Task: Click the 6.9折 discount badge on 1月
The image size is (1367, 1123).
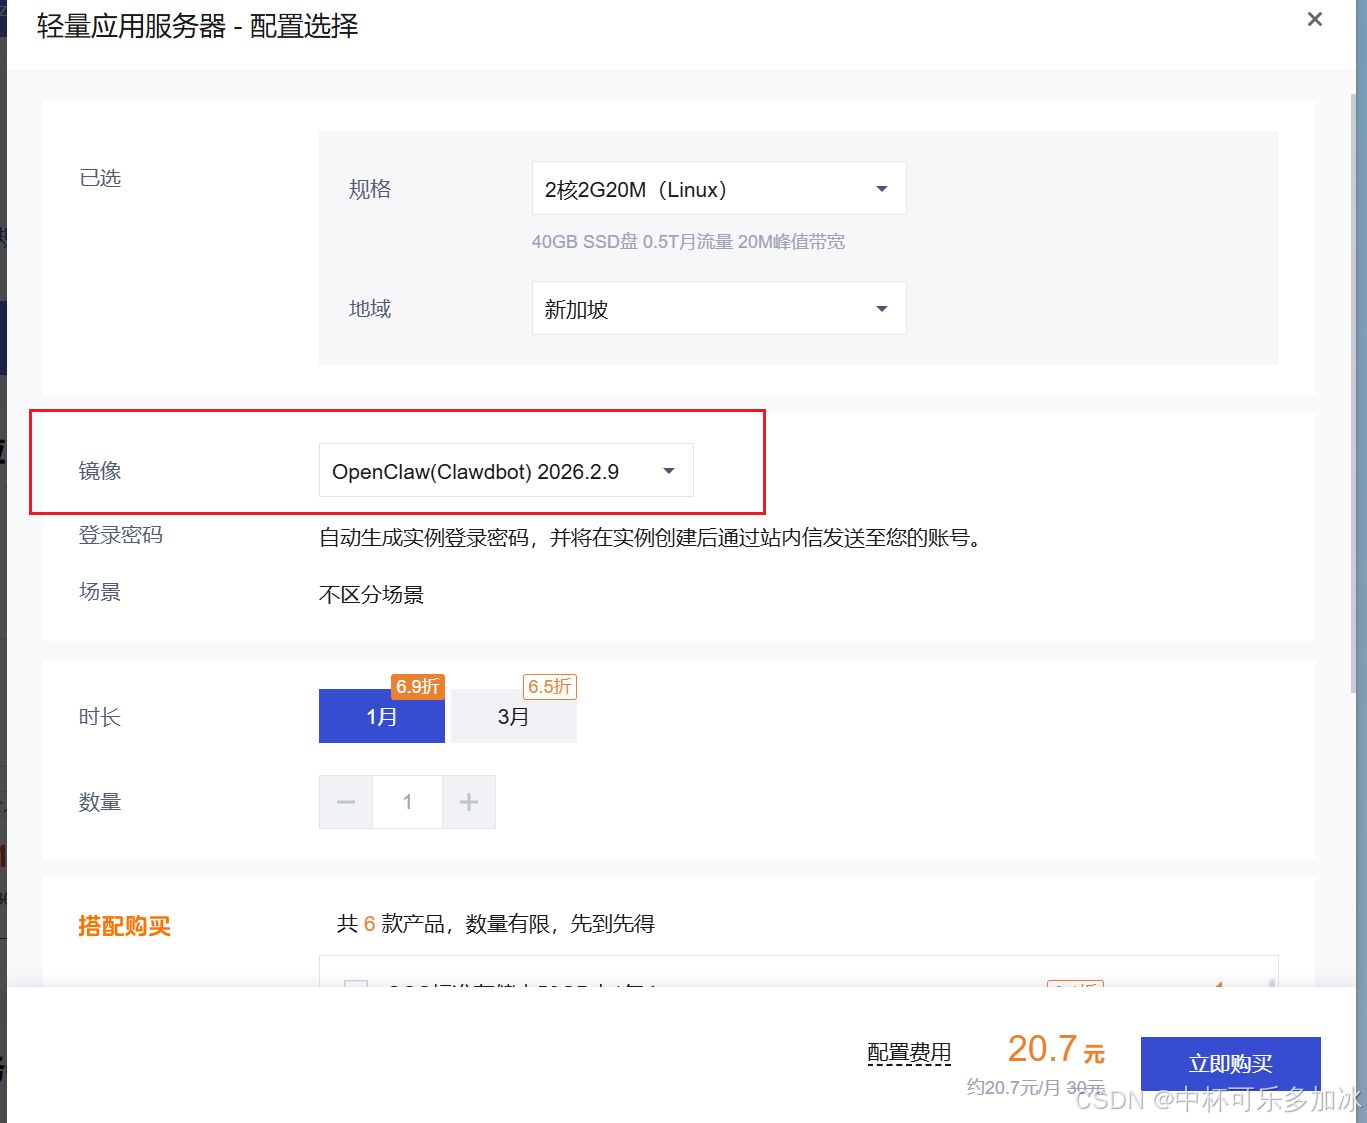Action: click(x=417, y=686)
